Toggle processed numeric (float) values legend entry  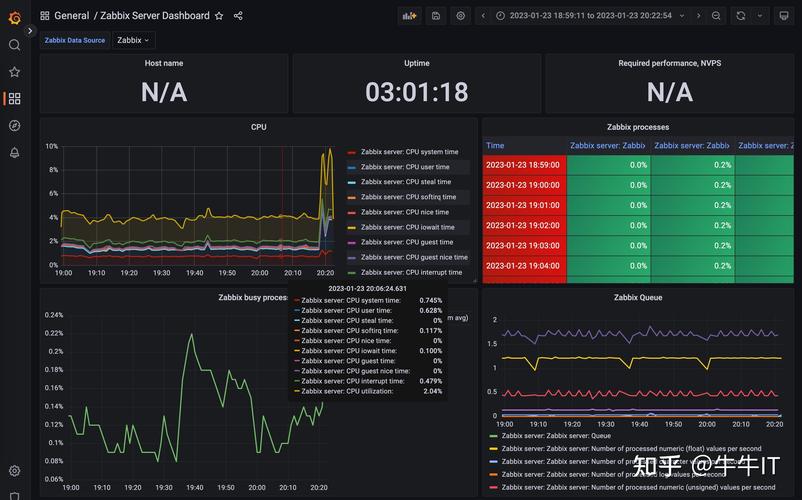pyautogui.click(x=631, y=449)
